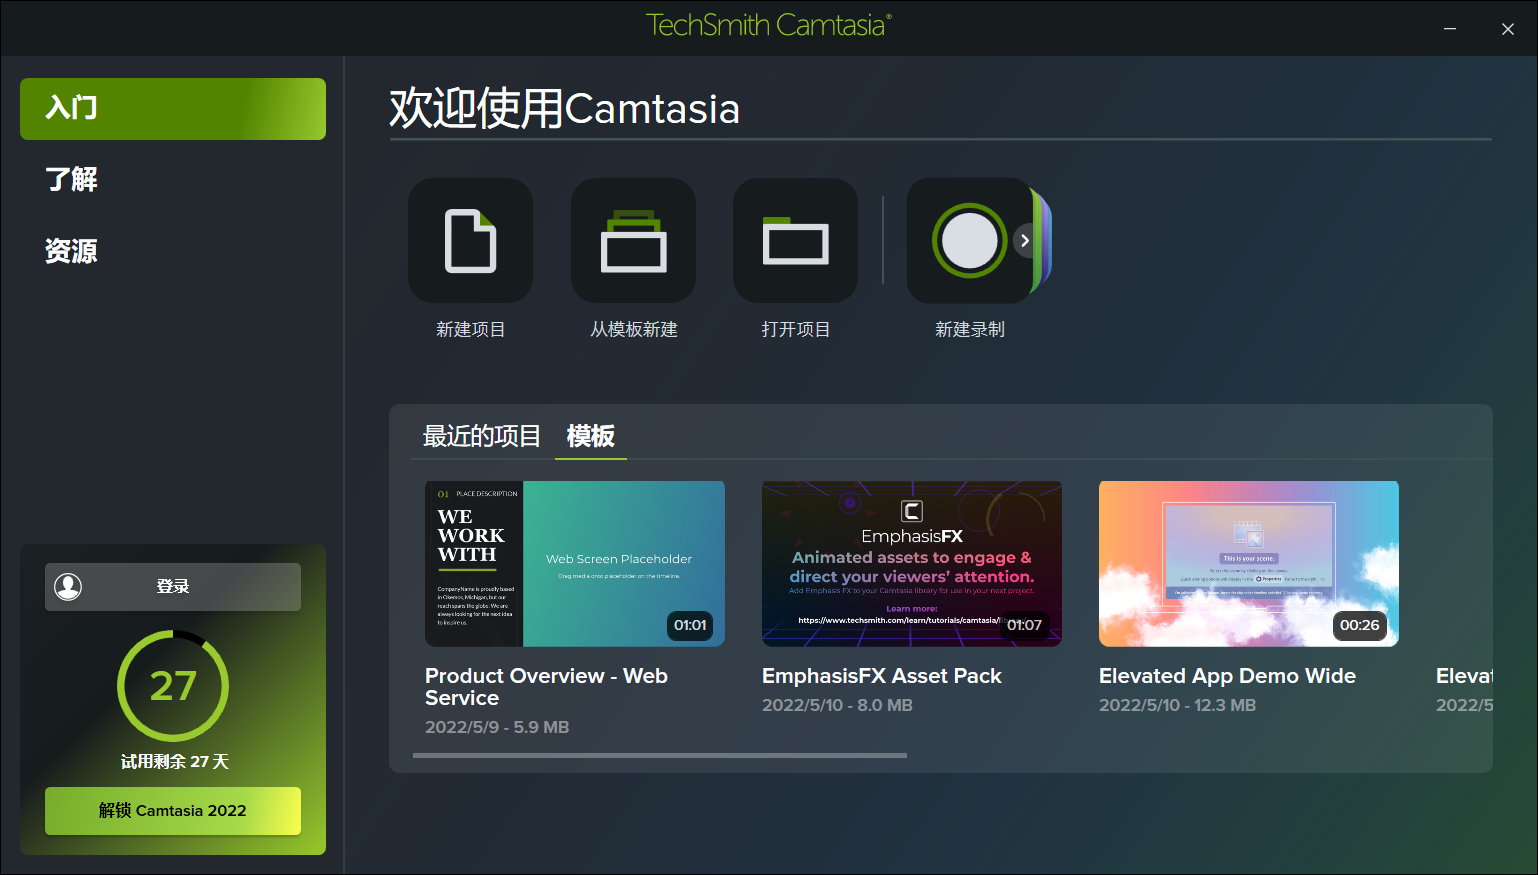This screenshot has width=1538, height=875.
Task: Open 从模板新建 to start from a template
Action: click(x=633, y=240)
